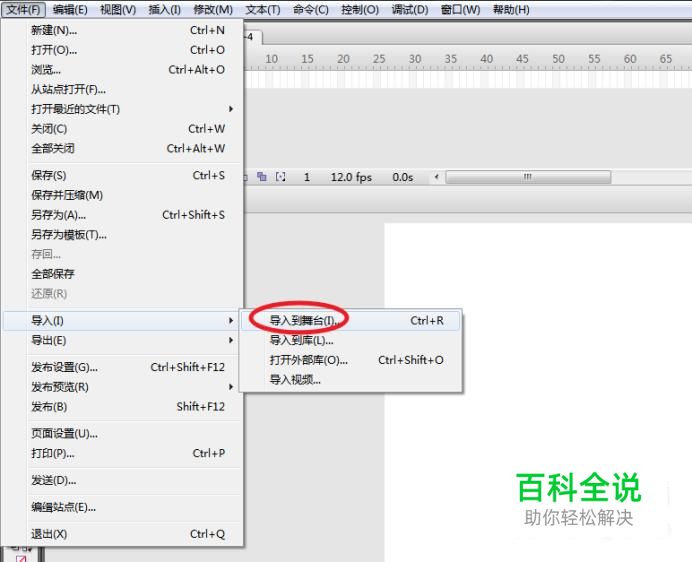The height and width of the screenshot is (562, 692).
Task: Open the 窗口(W) menu
Action: (460, 9)
